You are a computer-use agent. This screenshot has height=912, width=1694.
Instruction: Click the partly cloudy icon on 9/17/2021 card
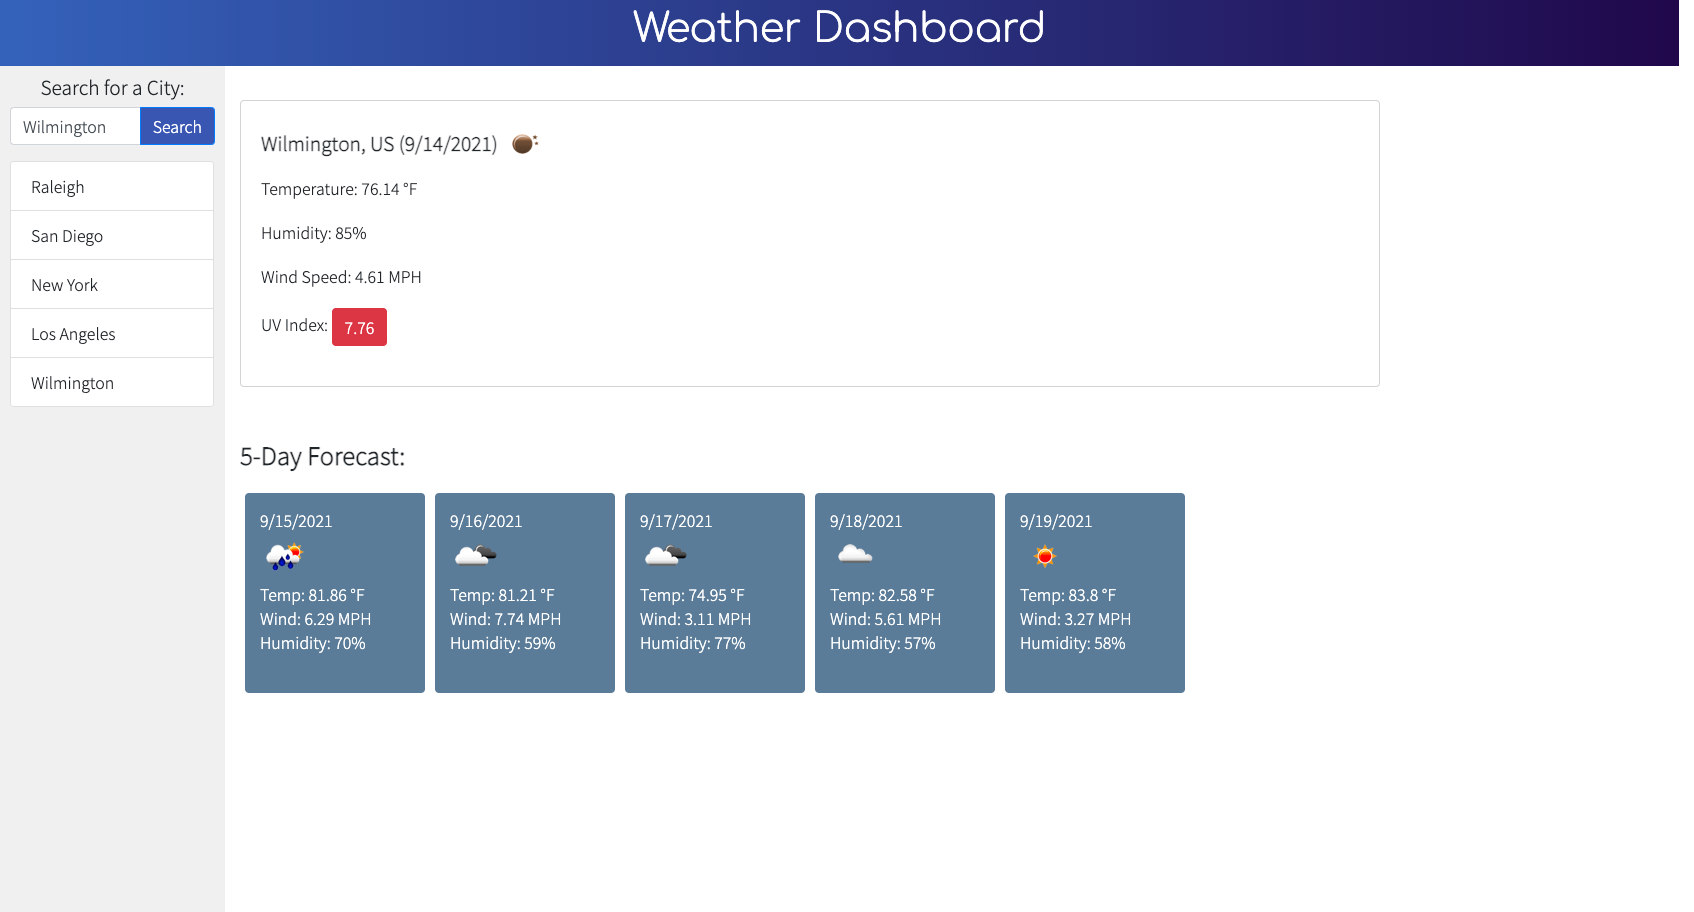coord(663,554)
